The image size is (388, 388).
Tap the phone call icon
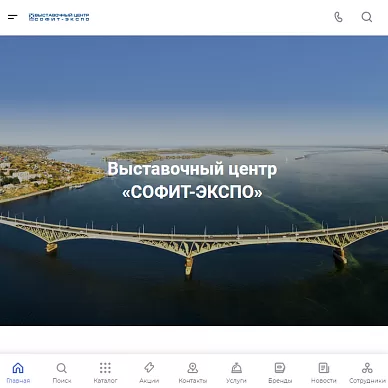pos(338,17)
